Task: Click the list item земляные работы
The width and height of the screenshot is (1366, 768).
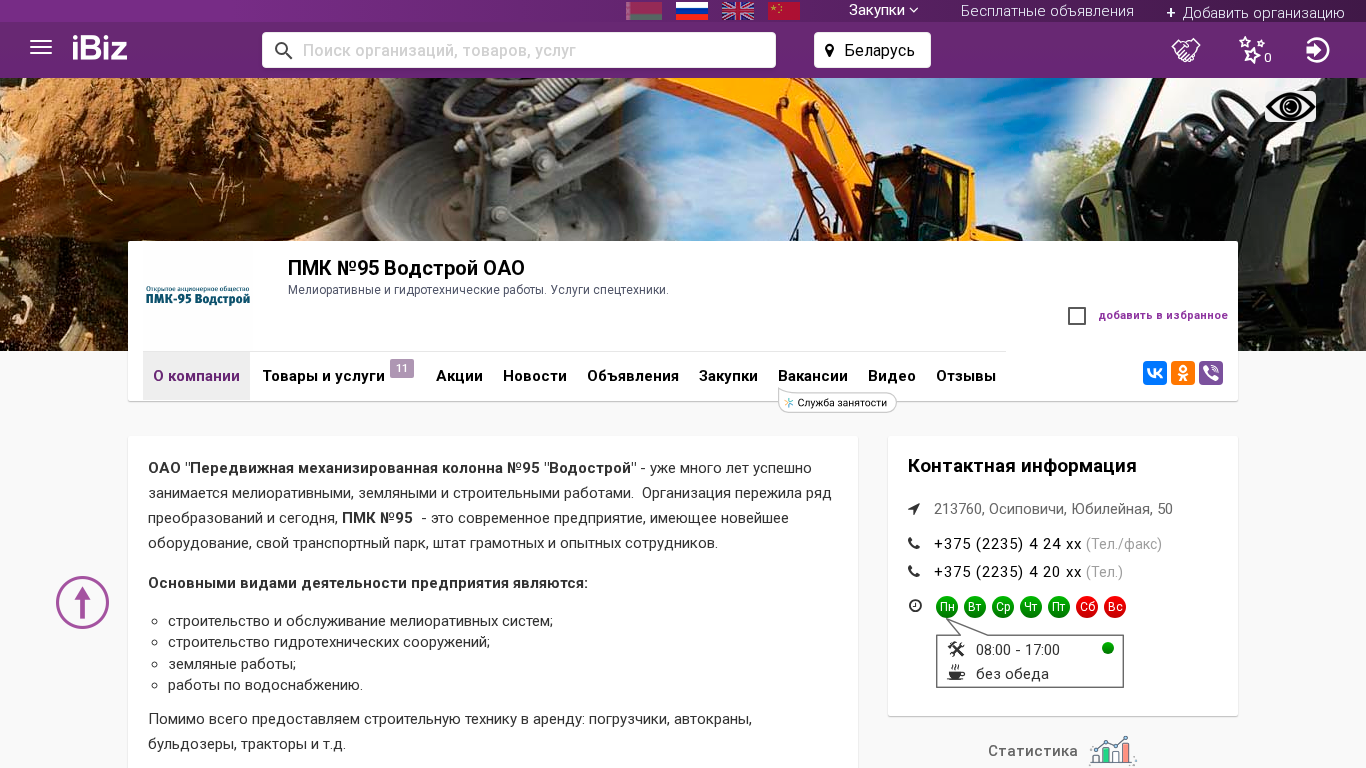Action: pyautogui.click(x=232, y=663)
